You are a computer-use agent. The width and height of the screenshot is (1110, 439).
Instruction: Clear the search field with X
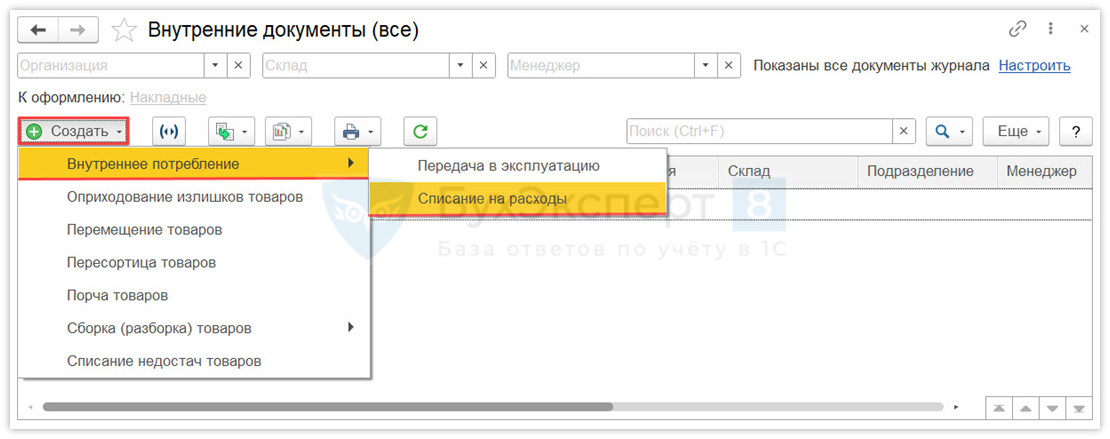click(x=903, y=131)
